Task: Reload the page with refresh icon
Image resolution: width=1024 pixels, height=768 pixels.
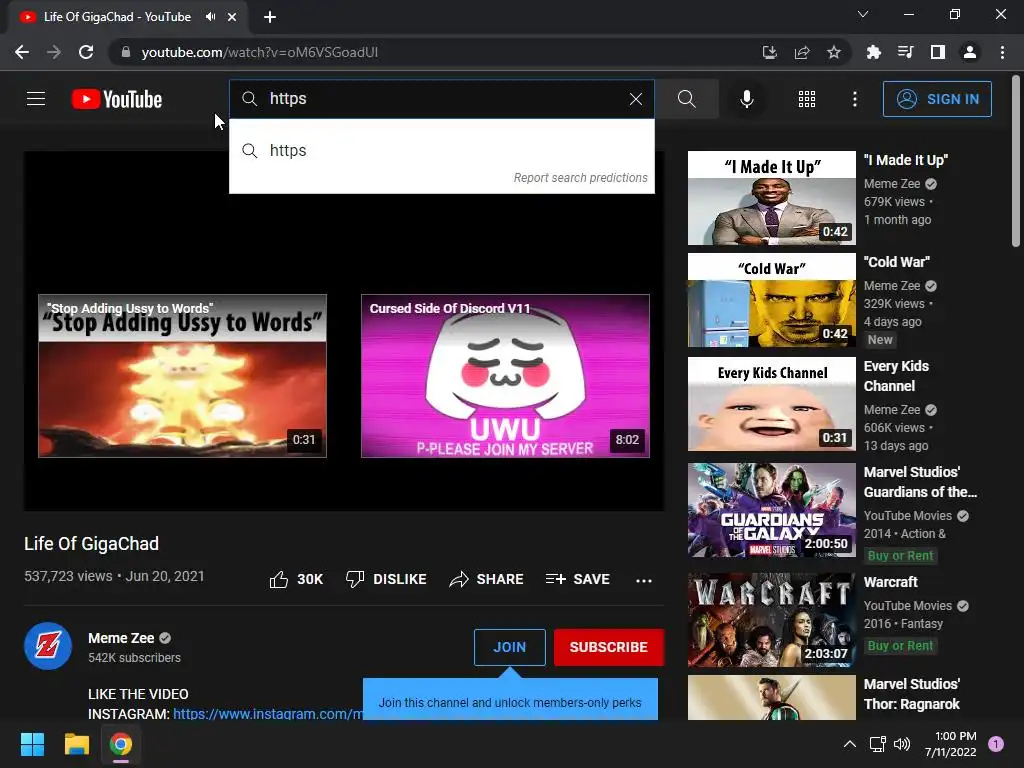Action: (x=86, y=52)
